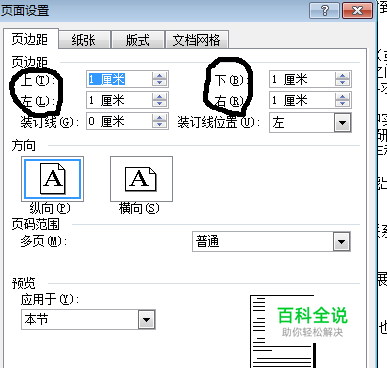Click the help question mark button
The width and height of the screenshot is (387, 368).
click(324, 11)
